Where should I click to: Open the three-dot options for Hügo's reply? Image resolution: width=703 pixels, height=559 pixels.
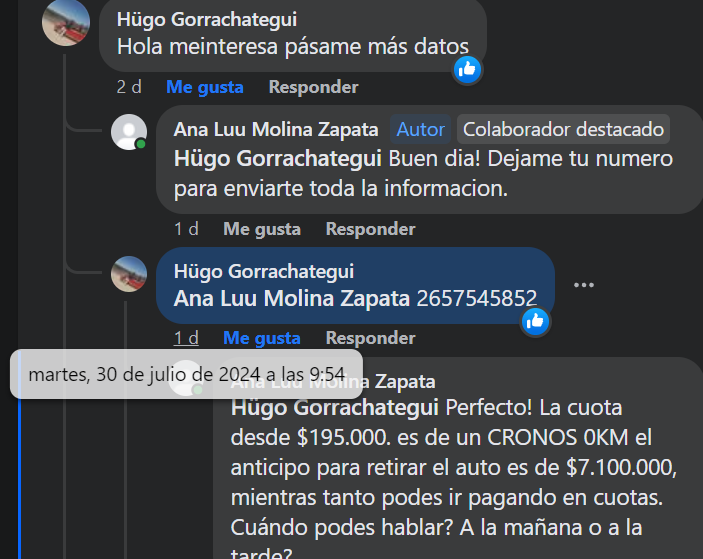pyautogui.click(x=584, y=285)
